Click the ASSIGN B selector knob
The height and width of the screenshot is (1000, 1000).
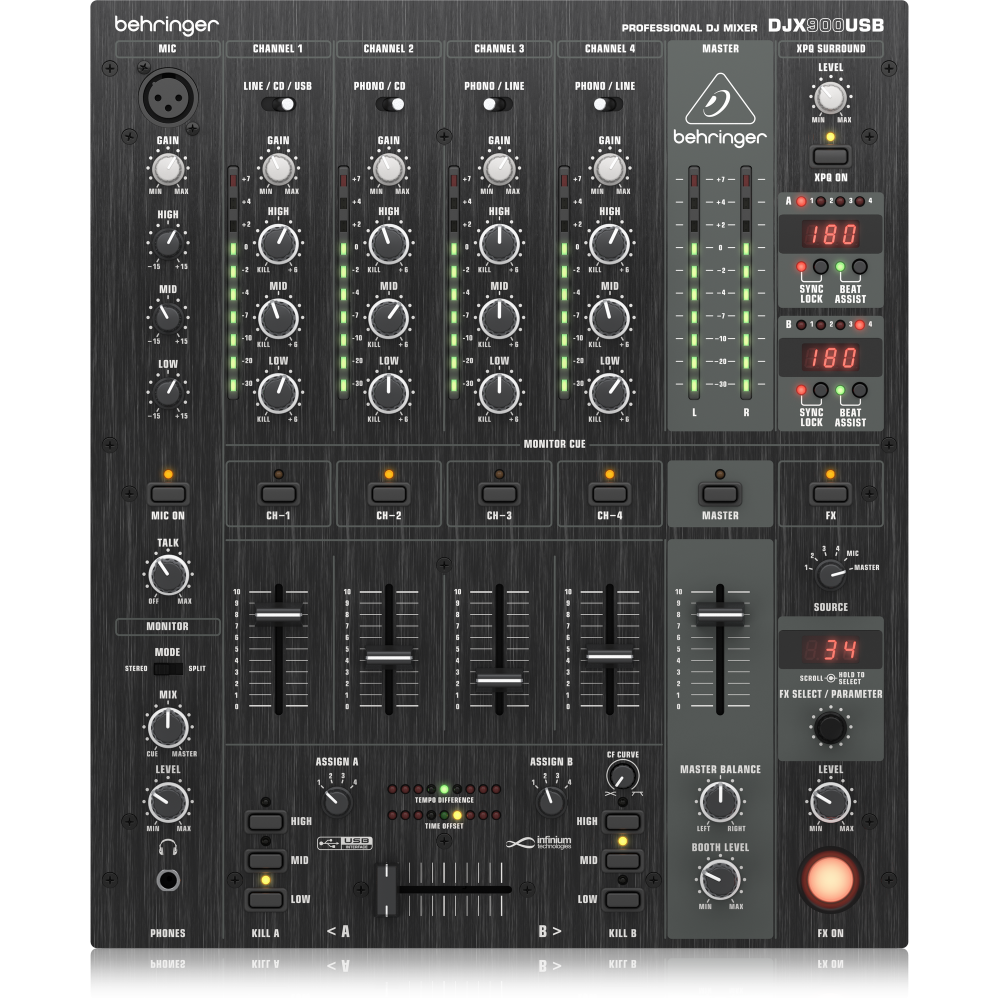point(550,801)
